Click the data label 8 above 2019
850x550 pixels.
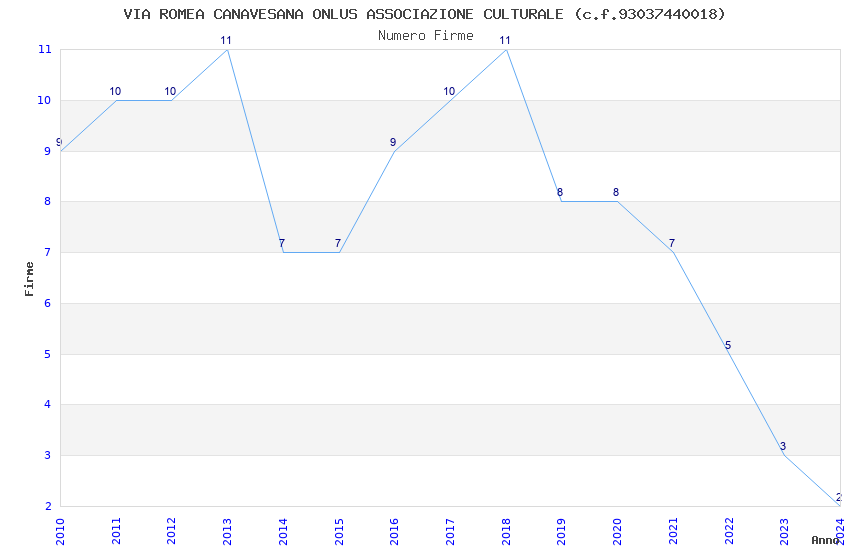pos(560,192)
